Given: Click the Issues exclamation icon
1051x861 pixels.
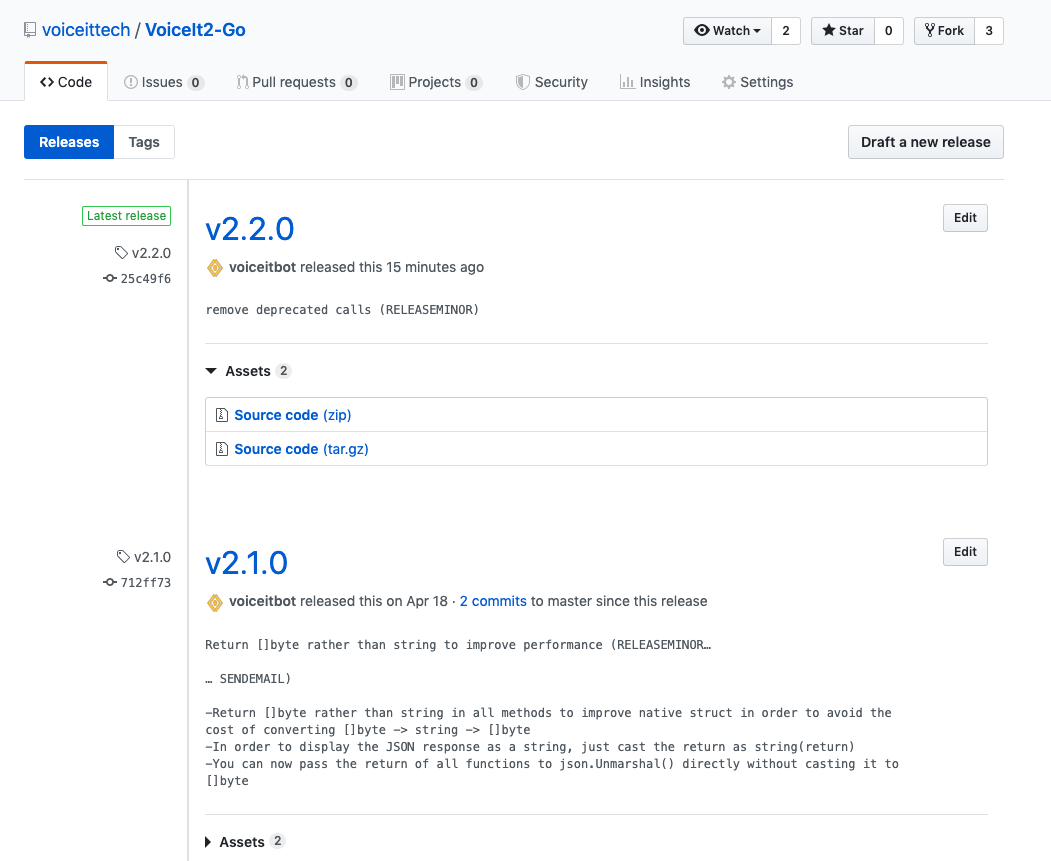Looking at the screenshot, I should (x=131, y=82).
